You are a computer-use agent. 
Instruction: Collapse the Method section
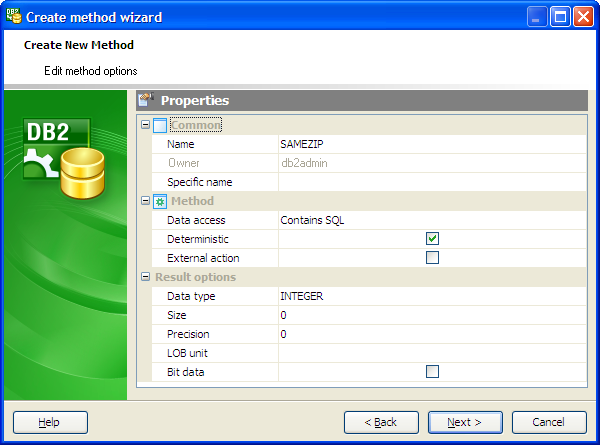[x=146, y=201]
